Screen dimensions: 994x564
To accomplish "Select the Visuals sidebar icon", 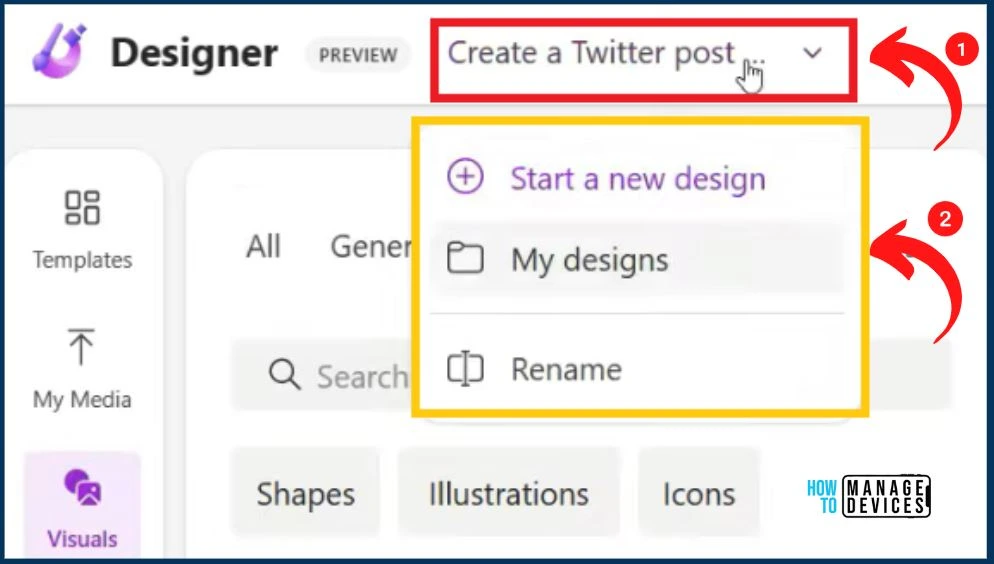I will tap(82, 487).
